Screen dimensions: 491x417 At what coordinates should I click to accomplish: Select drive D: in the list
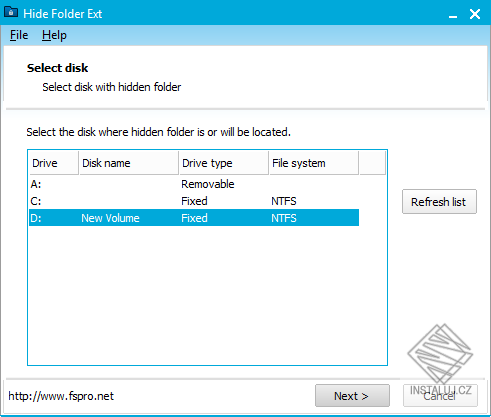(194, 218)
